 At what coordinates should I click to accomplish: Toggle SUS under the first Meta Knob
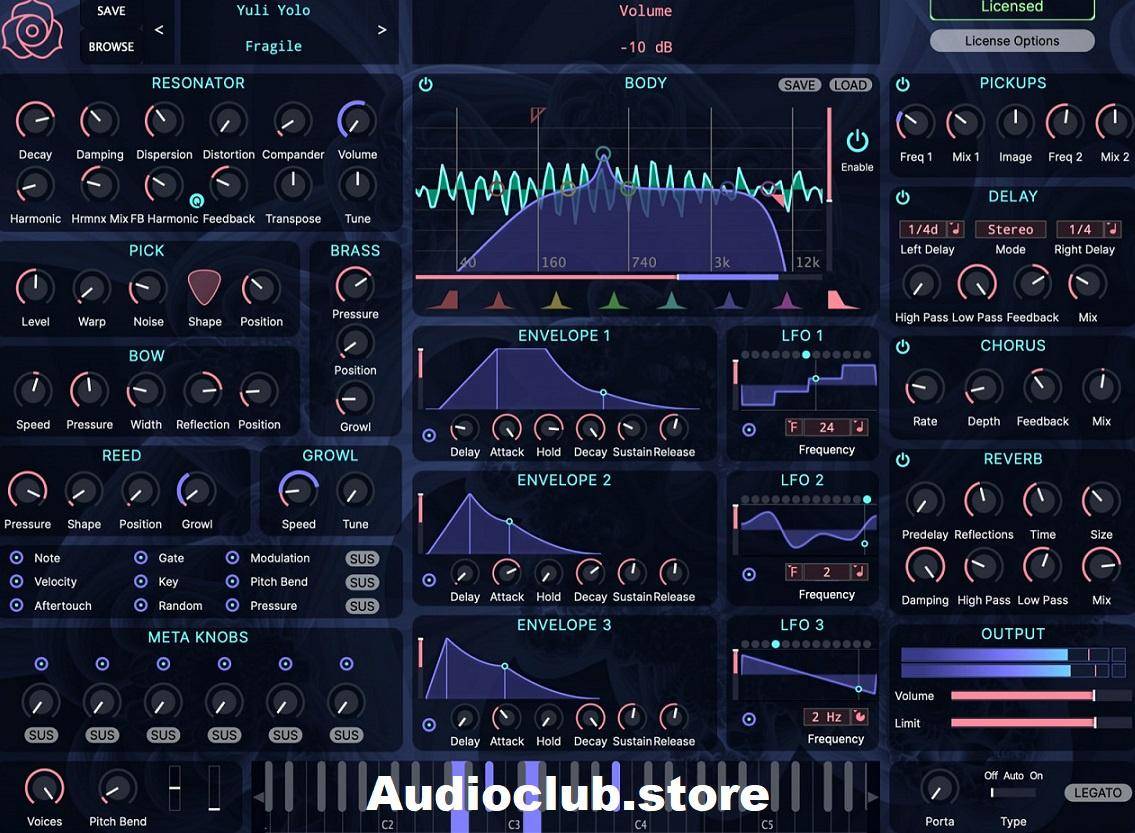41,735
